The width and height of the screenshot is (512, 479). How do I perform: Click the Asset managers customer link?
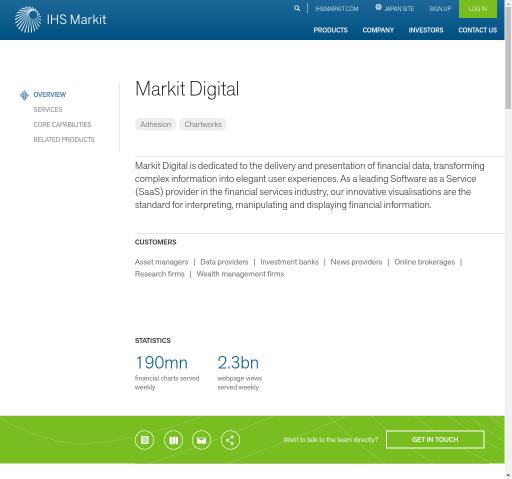pos(161,262)
